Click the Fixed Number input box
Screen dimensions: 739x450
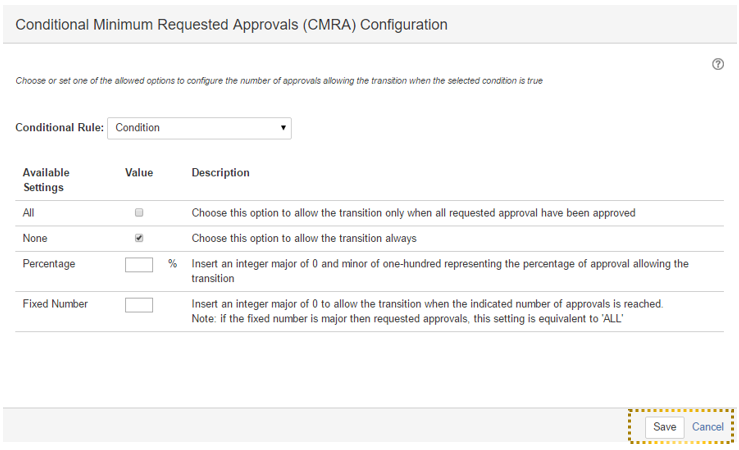pos(139,304)
